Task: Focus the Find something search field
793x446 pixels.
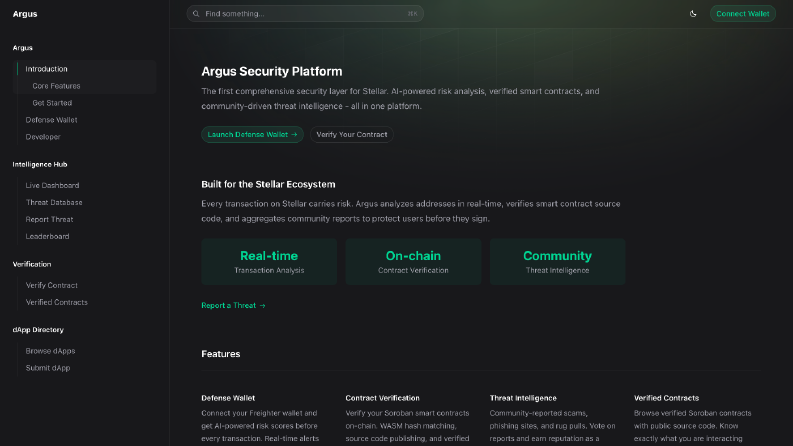Action: tap(305, 14)
